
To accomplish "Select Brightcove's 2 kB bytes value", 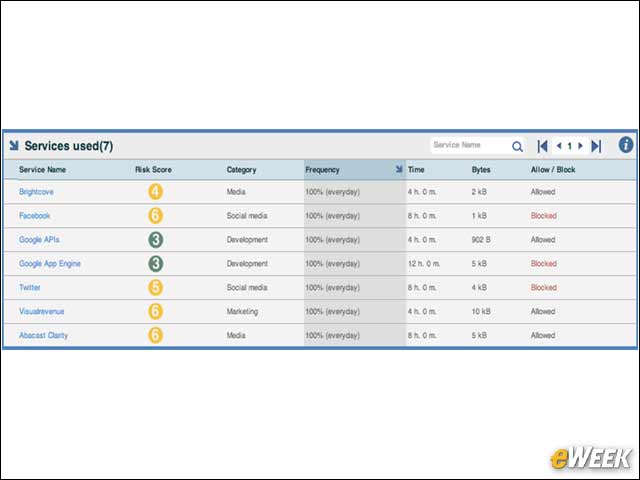I will click(x=479, y=192).
